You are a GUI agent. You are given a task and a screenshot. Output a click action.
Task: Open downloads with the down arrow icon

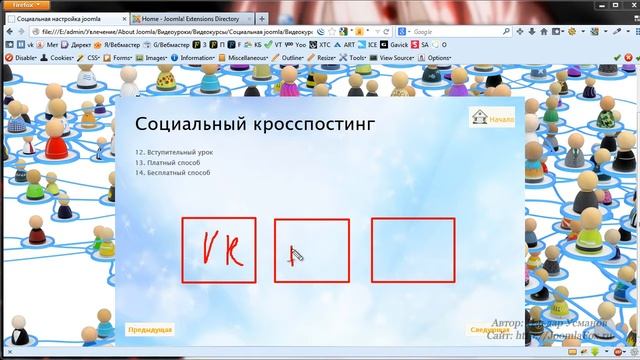pos(531,31)
